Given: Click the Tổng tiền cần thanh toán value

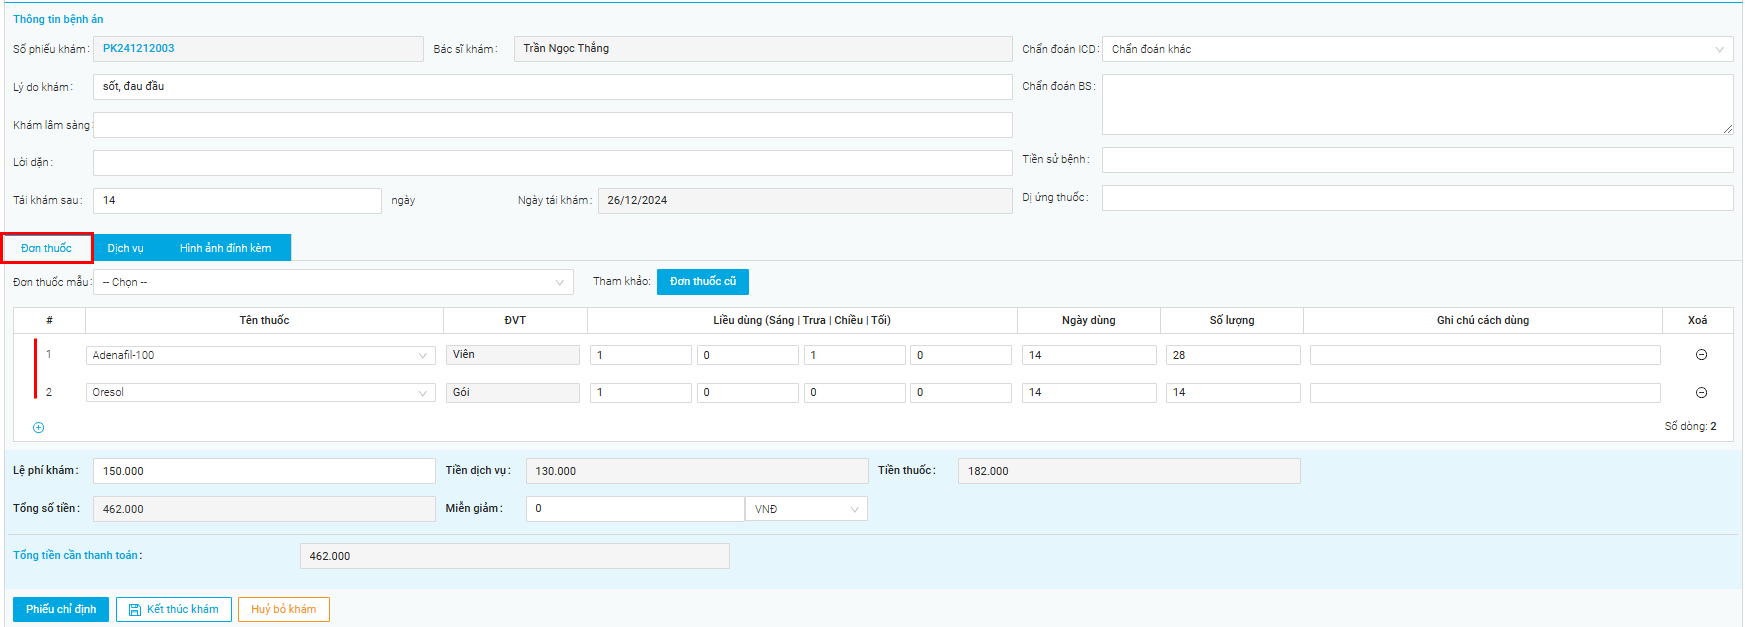Looking at the screenshot, I should pos(515,556).
